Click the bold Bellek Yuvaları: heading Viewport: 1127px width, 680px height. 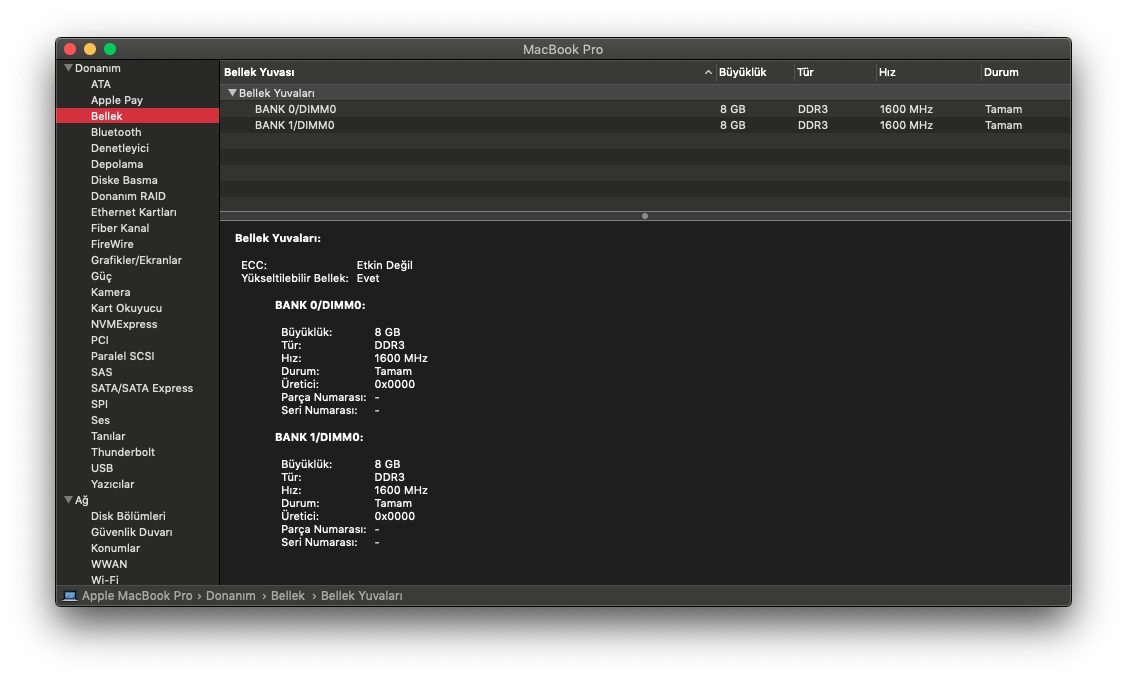click(277, 238)
